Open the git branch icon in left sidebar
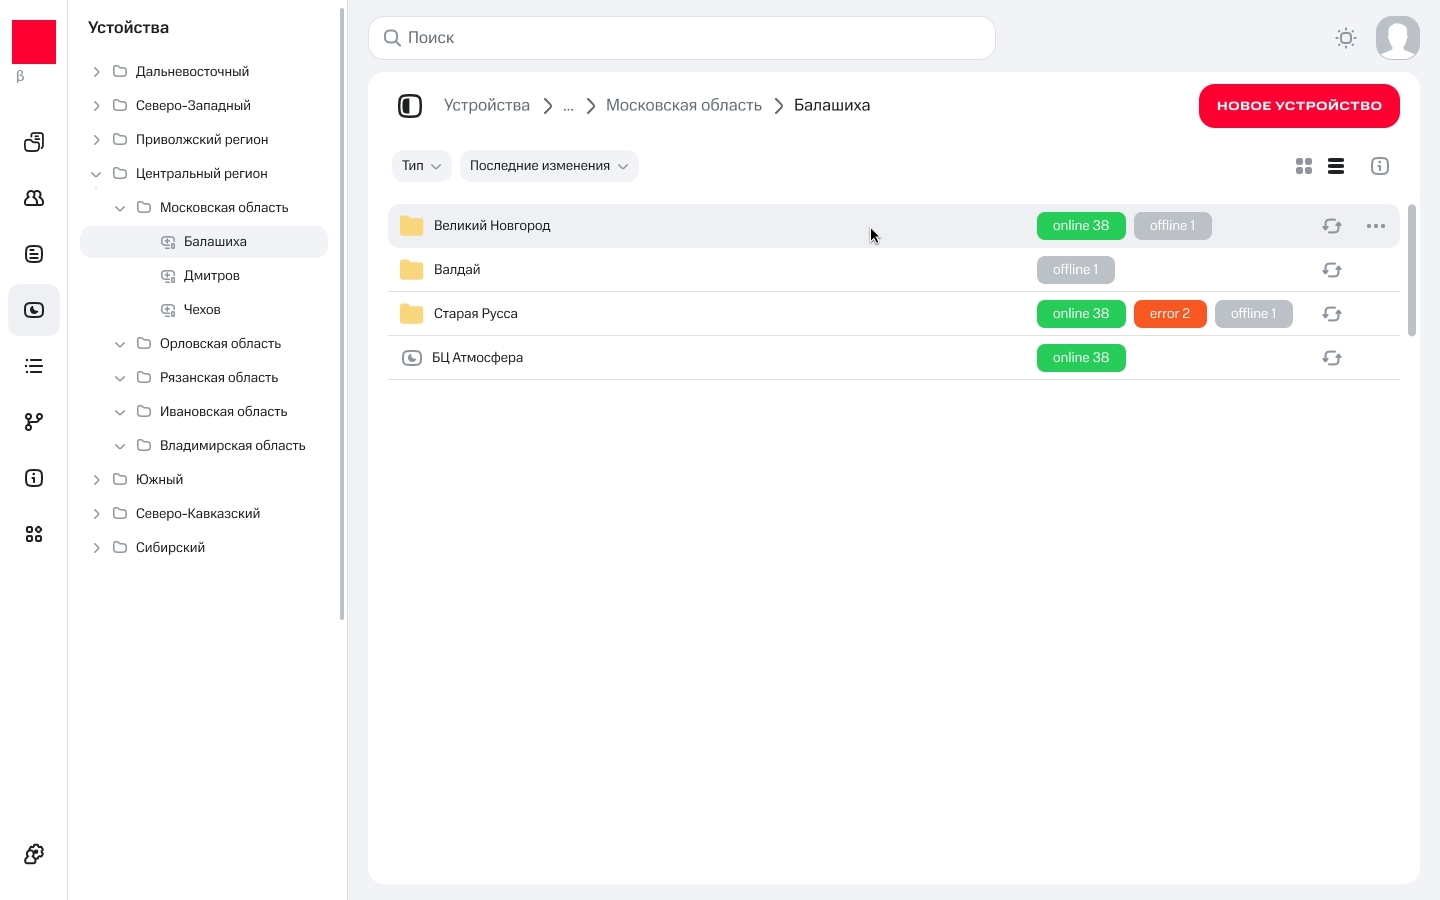 (x=34, y=422)
